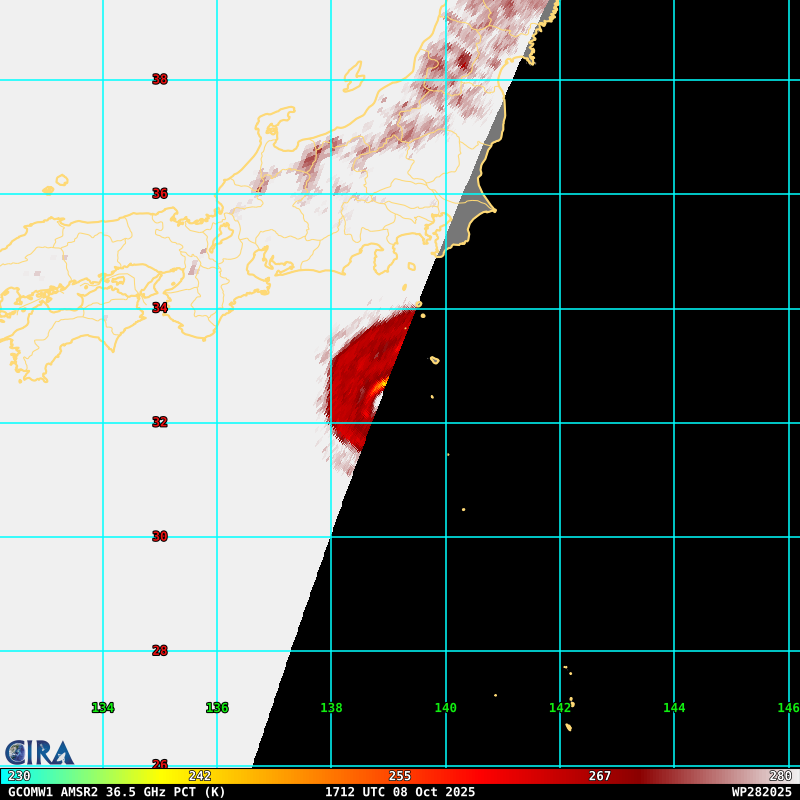Select the 140 longitude label
800x800 pixels.
pyautogui.click(x=445, y=708)
